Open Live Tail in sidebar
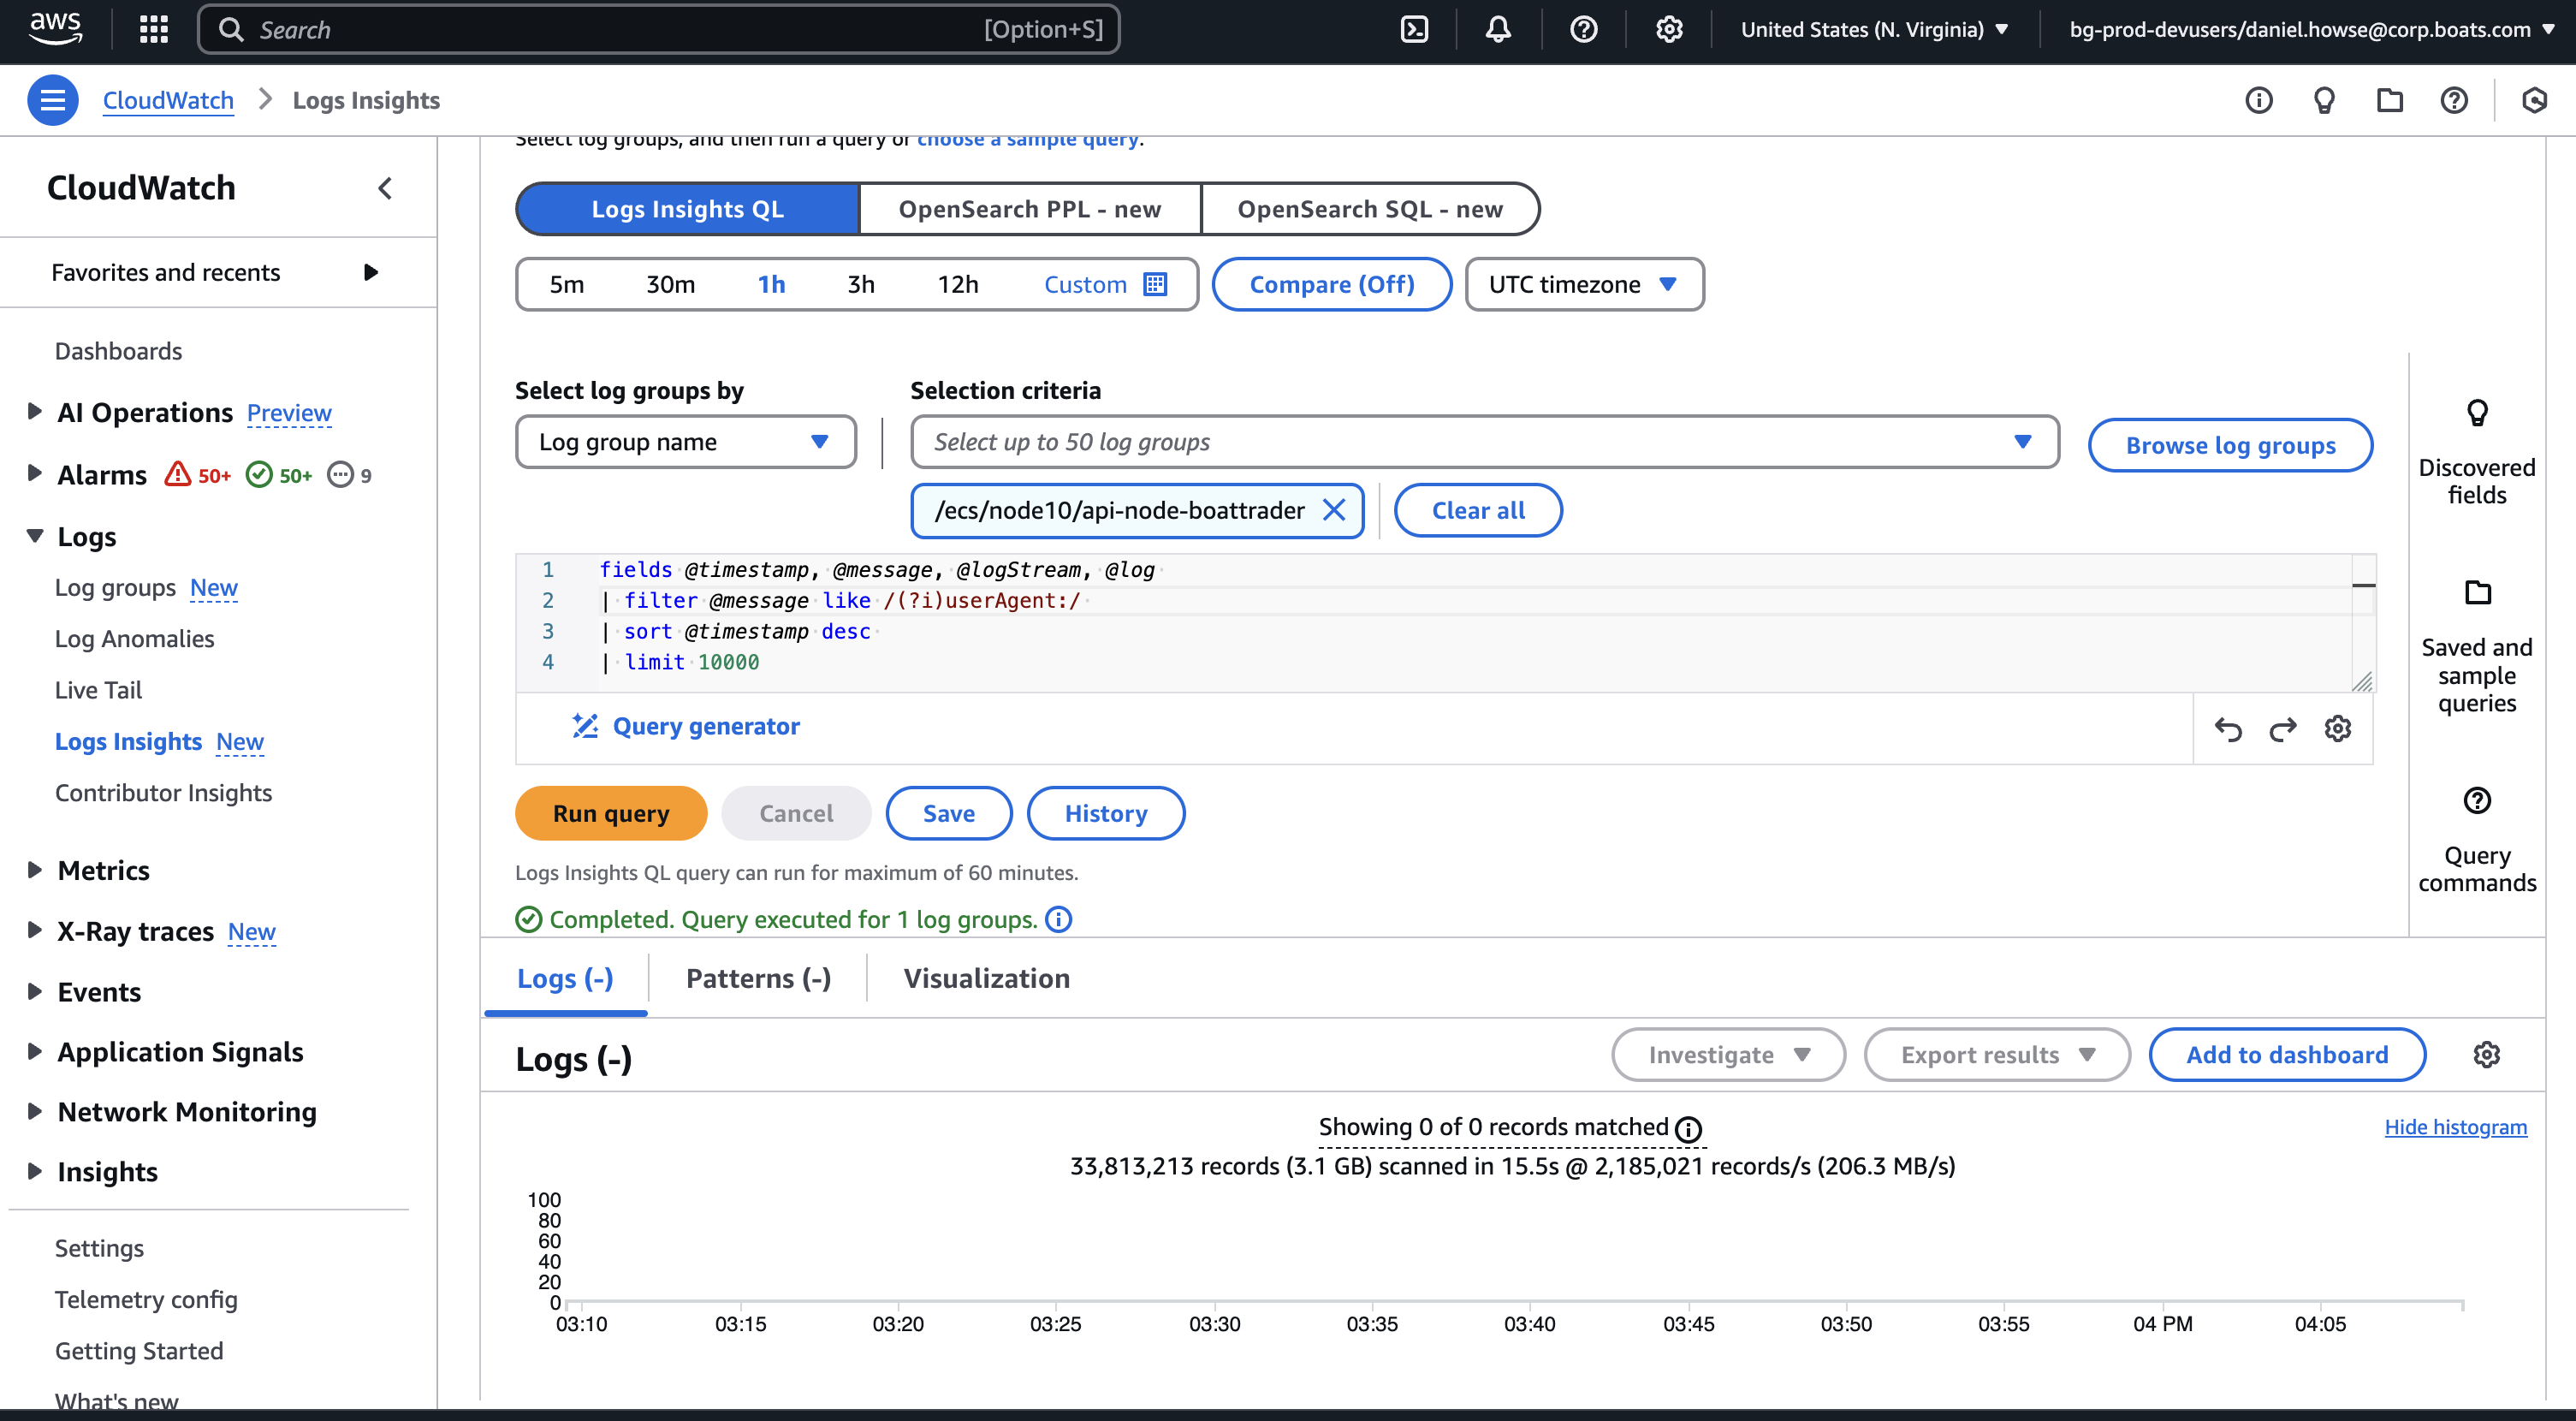2576x1421 pixels. [98, 690]
